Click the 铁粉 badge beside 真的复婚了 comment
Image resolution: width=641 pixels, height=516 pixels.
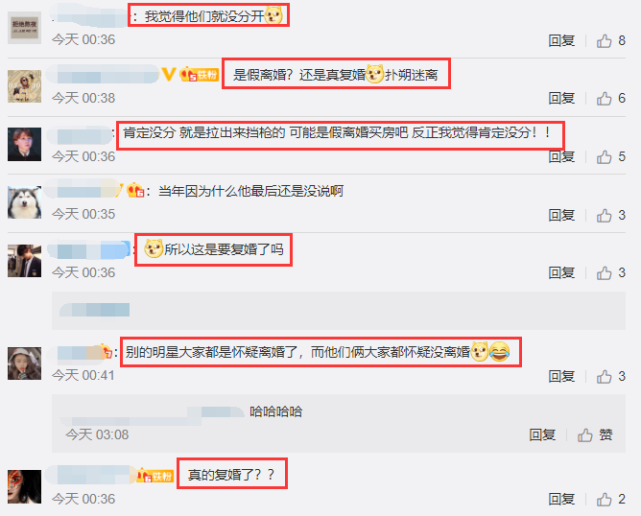[155, 476]
